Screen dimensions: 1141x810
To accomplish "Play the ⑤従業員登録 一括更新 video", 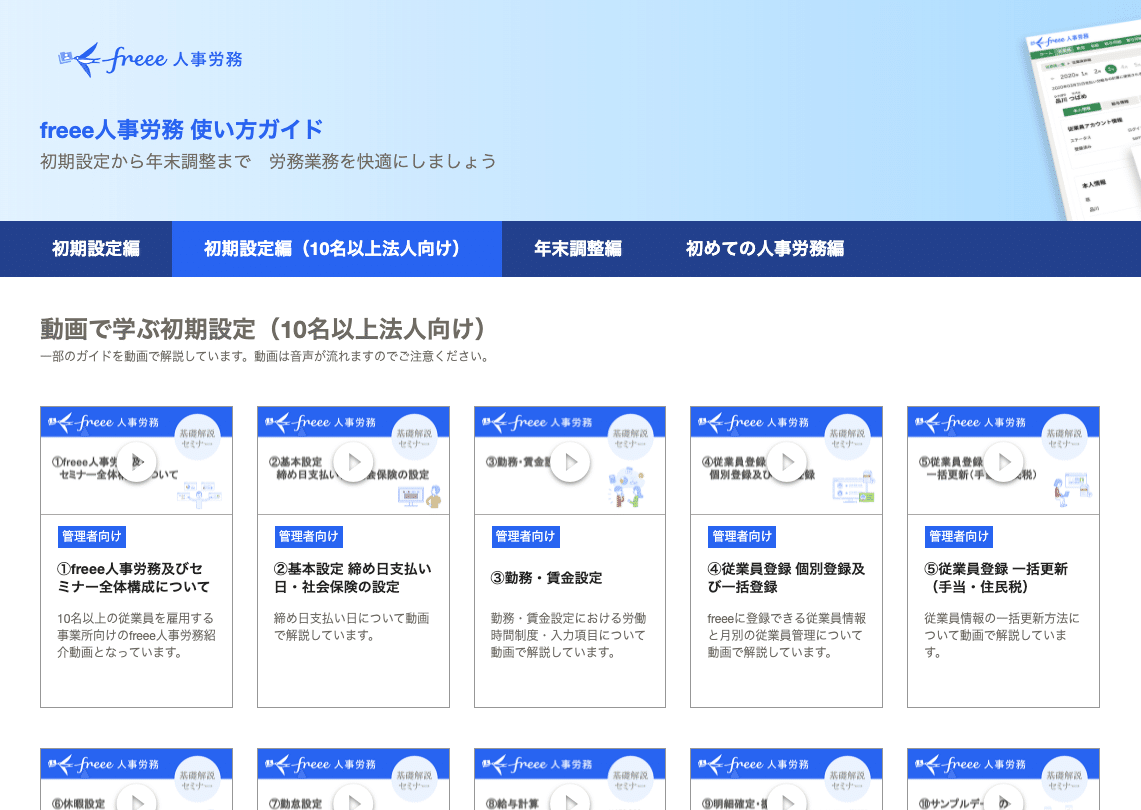I will click(1003, 462).
